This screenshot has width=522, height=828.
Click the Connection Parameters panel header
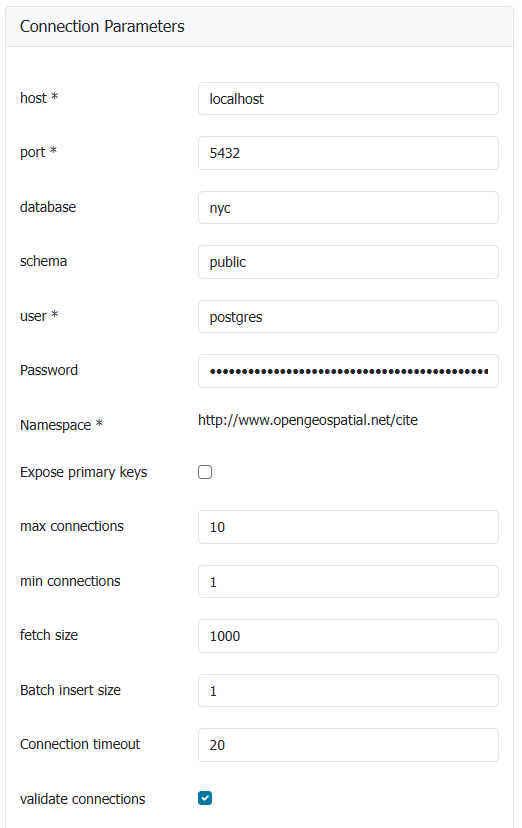[x=260, y=26]
